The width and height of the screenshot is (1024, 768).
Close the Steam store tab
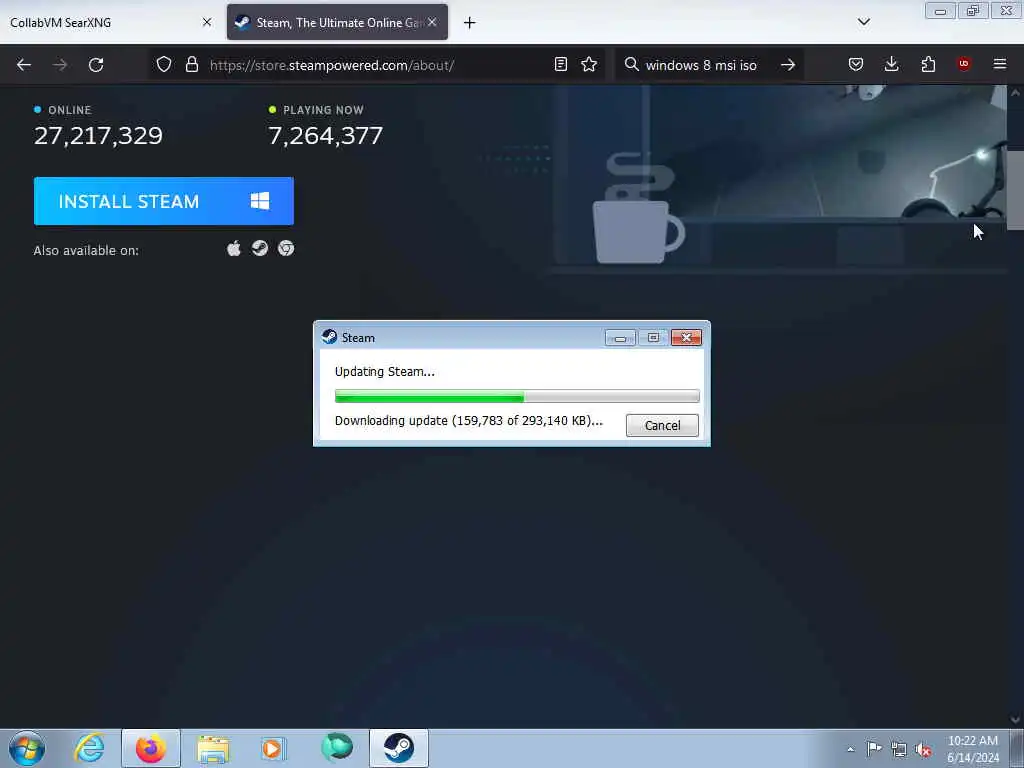432,22
